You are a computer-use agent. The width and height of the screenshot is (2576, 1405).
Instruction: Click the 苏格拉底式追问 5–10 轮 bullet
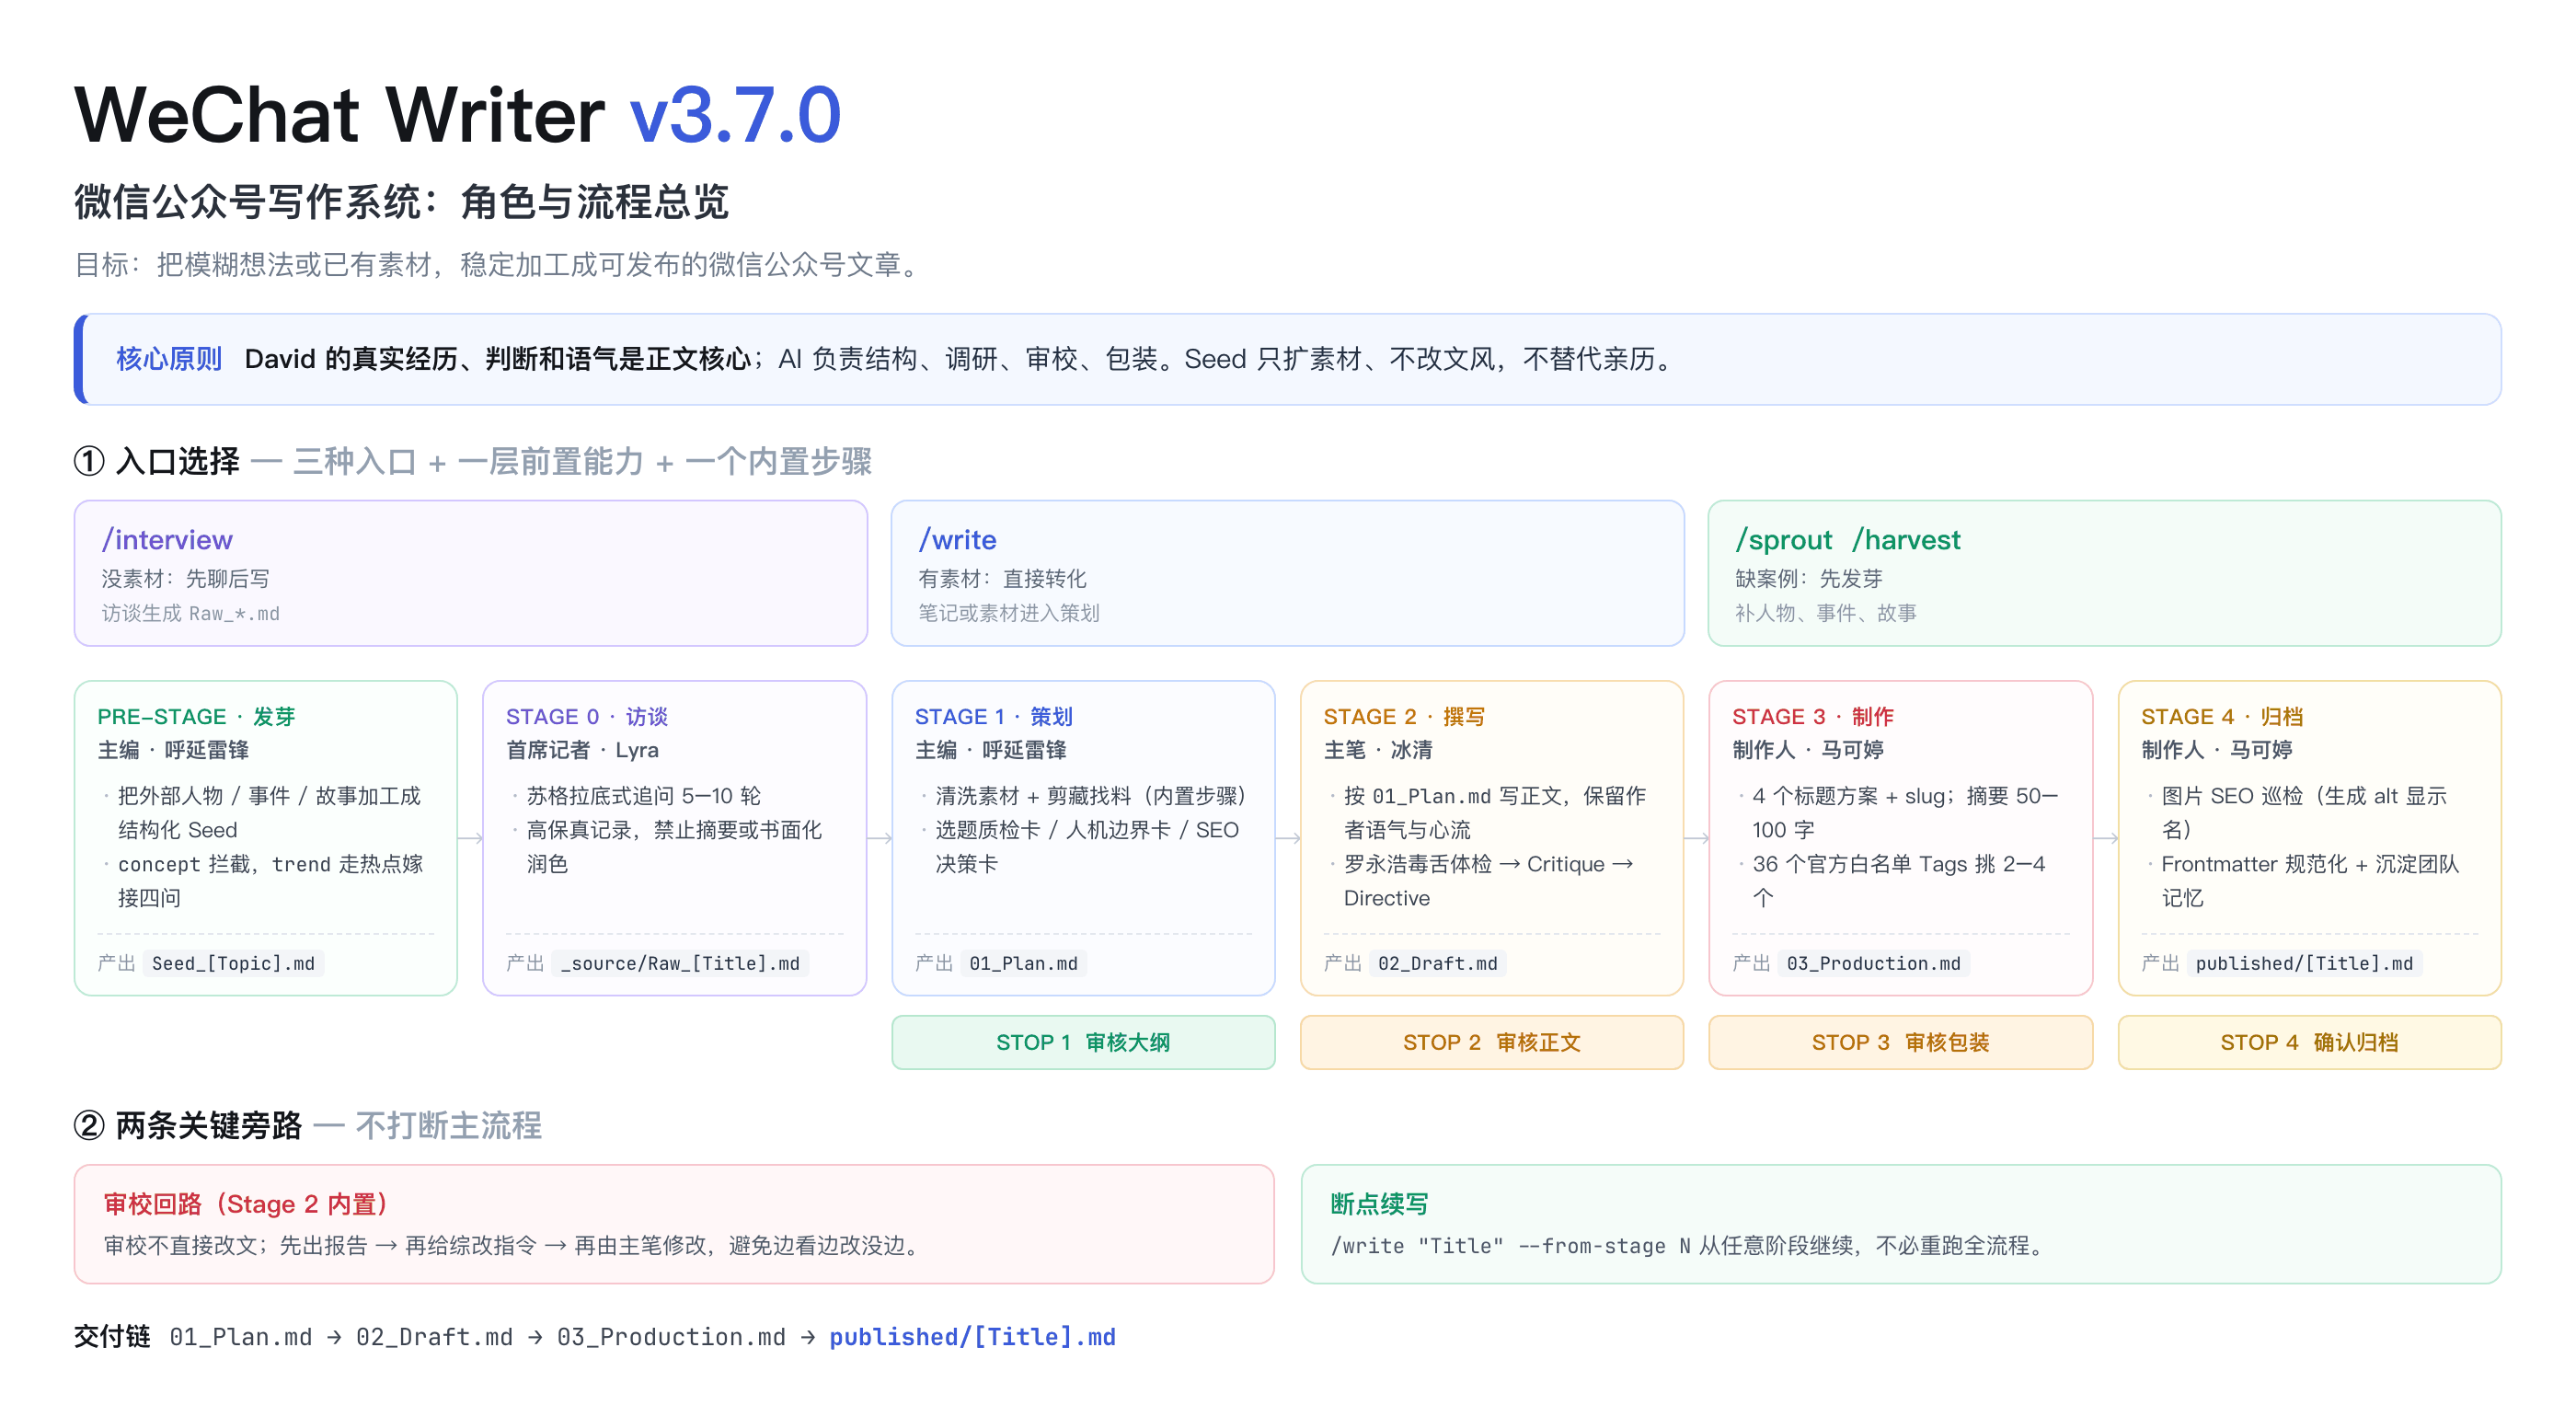point(643,796)
